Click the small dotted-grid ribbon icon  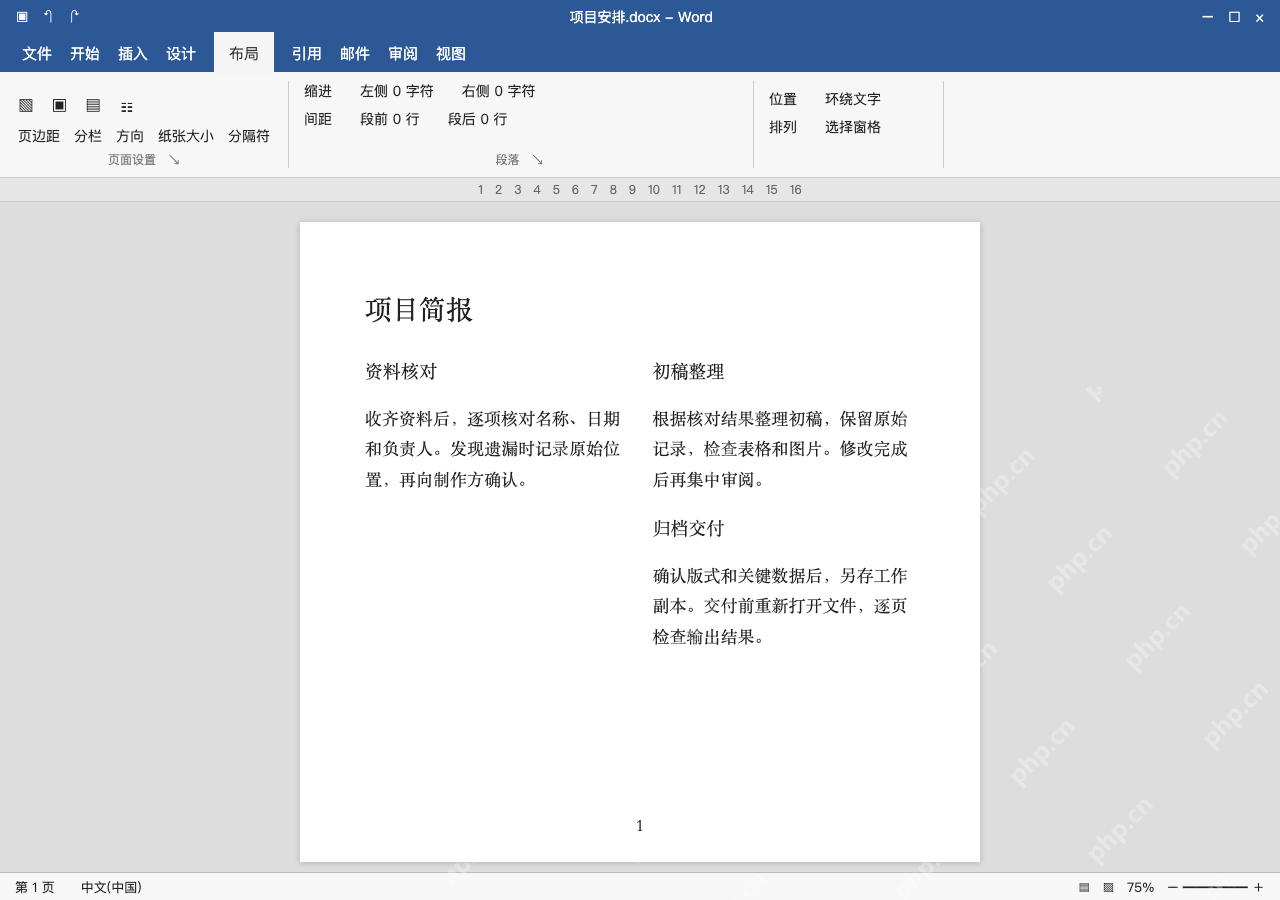click(127, 107)
